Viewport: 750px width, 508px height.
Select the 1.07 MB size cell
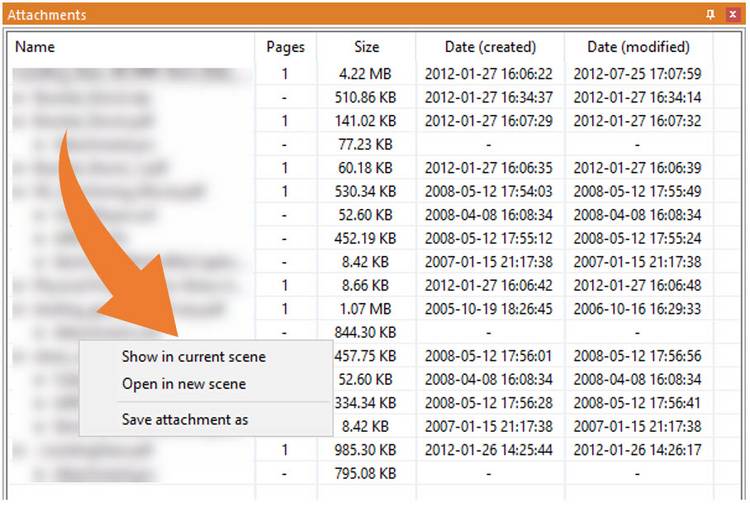365,309
